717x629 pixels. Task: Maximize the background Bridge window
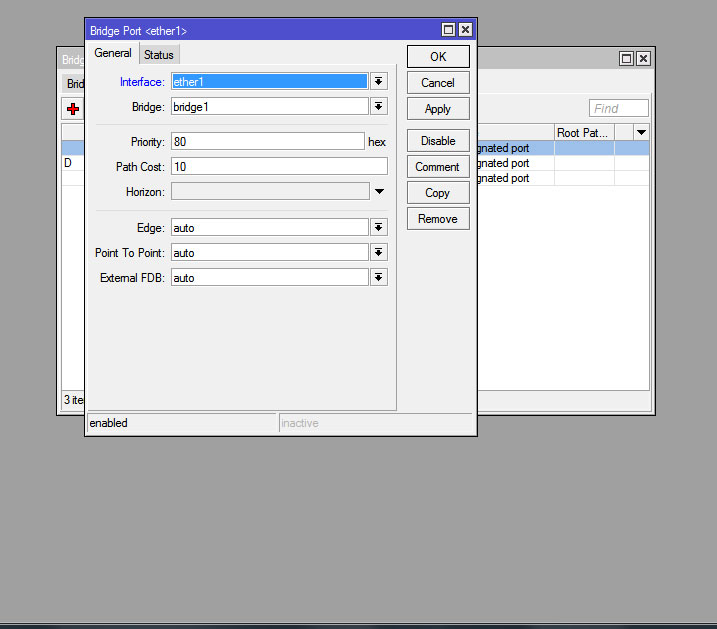(x=627, y=59)
